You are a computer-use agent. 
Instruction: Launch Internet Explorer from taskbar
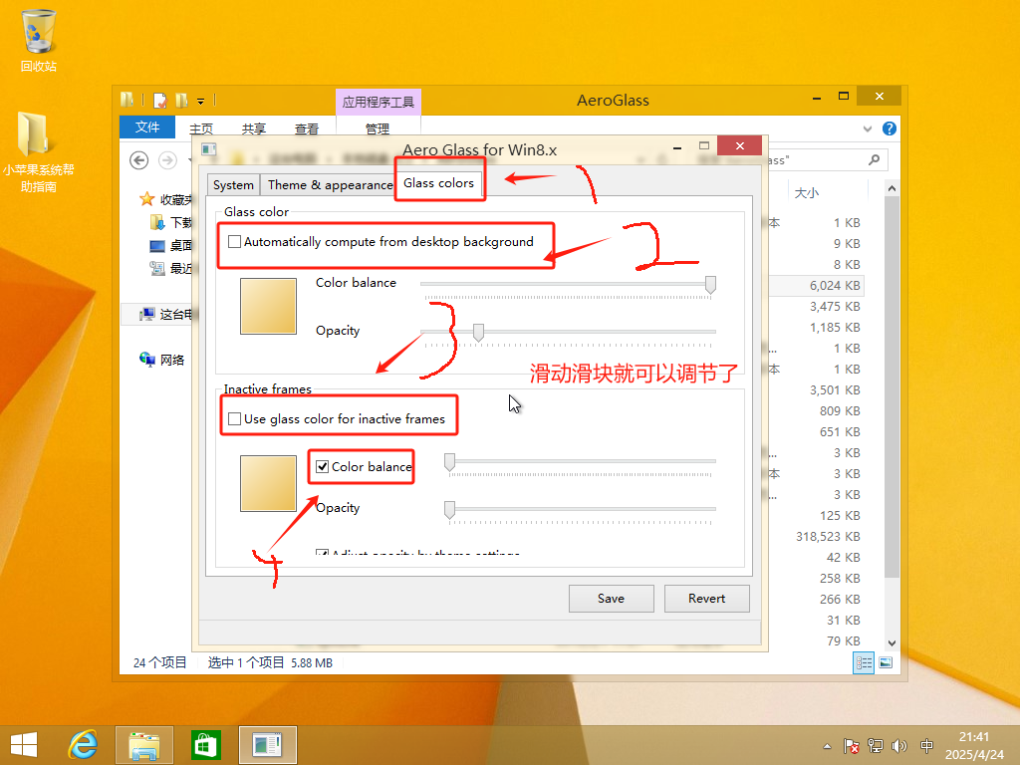pos(83,745)
